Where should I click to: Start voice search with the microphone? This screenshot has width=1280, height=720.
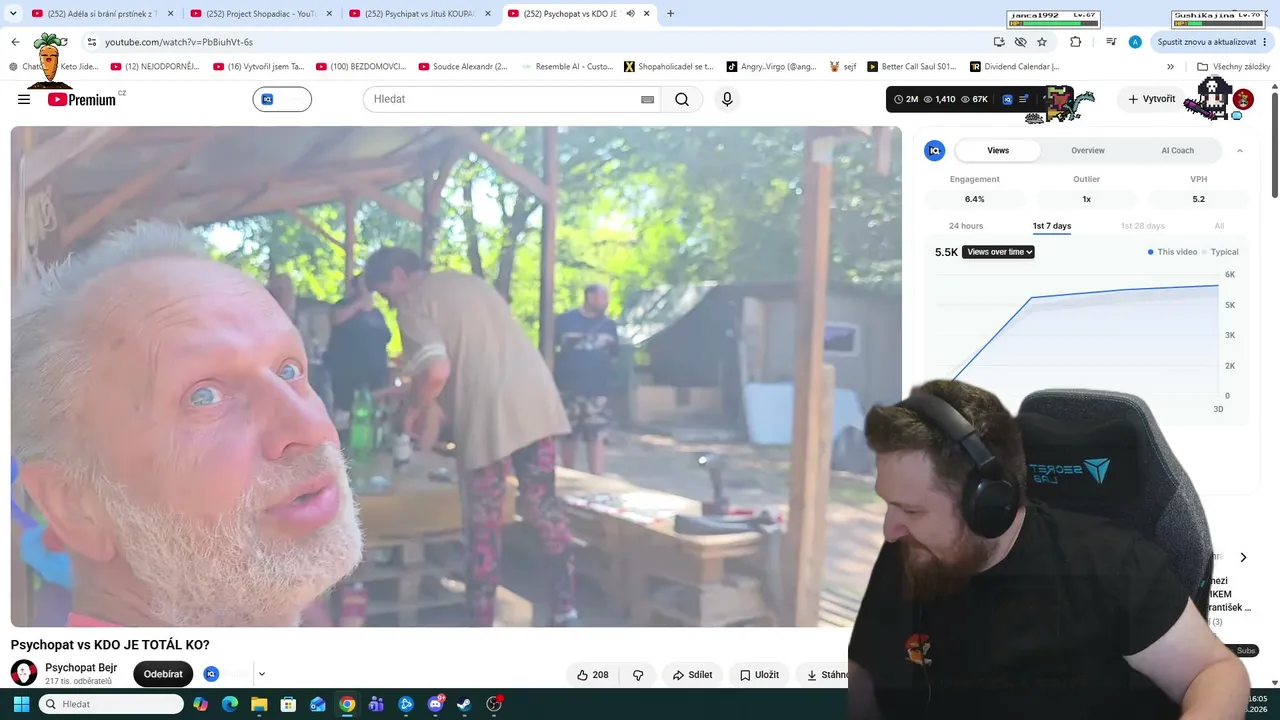(x=727, y=99)
